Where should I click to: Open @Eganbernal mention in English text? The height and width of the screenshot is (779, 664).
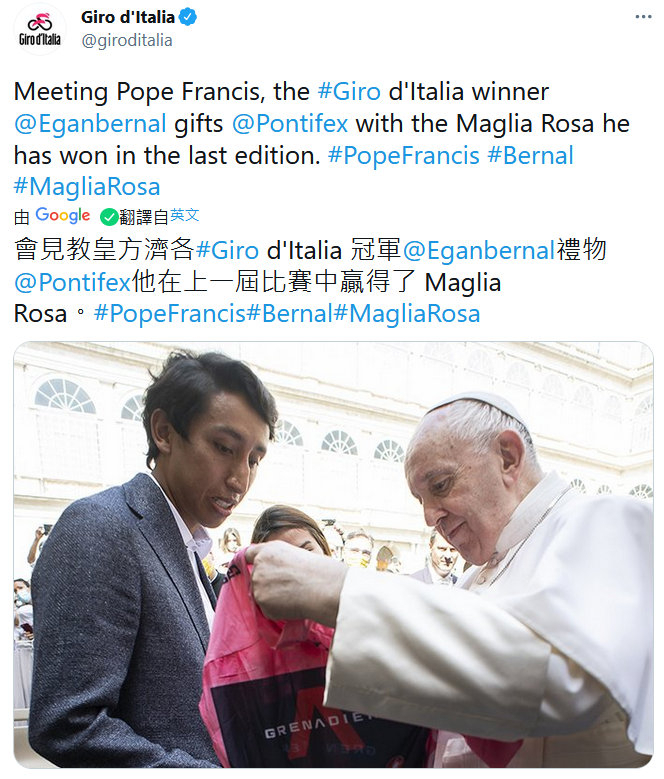click(x=90, y=124)
